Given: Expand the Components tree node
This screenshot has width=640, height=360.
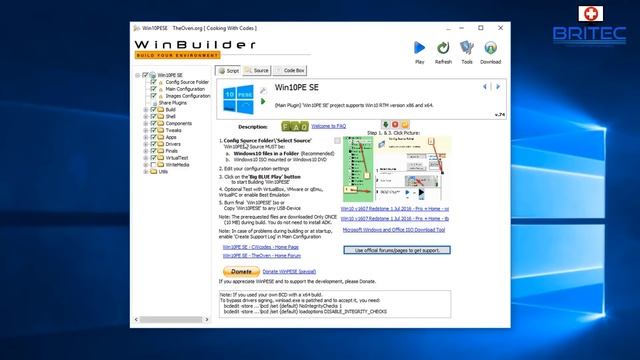Looking at the screenshot, I should [146, 123].
